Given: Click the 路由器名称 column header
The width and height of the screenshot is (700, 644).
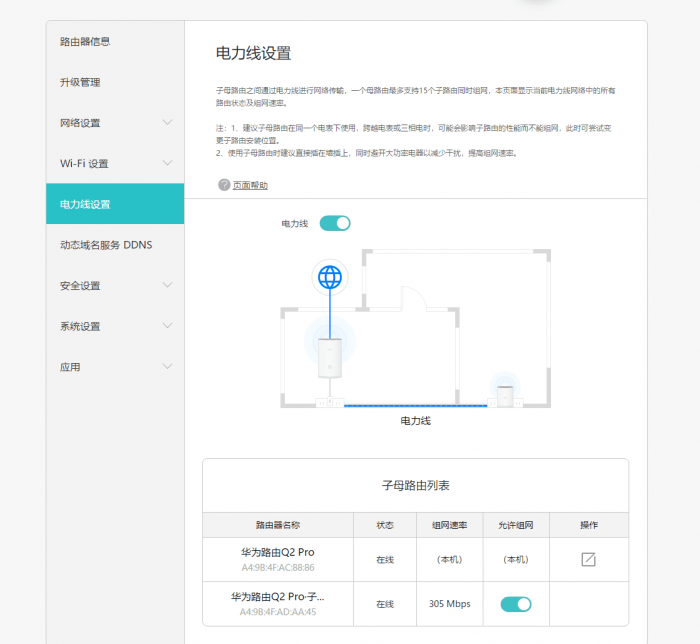Looking at the screenshot, I should tap(277, 525).
